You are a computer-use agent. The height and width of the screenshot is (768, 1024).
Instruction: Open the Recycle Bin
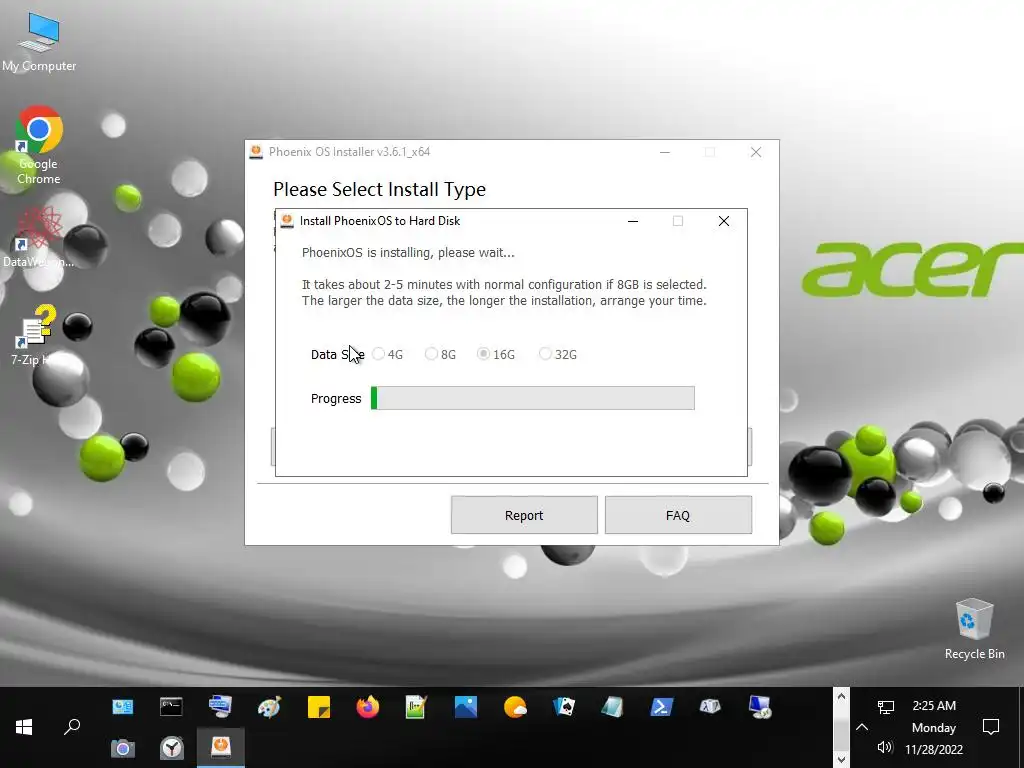974,629
